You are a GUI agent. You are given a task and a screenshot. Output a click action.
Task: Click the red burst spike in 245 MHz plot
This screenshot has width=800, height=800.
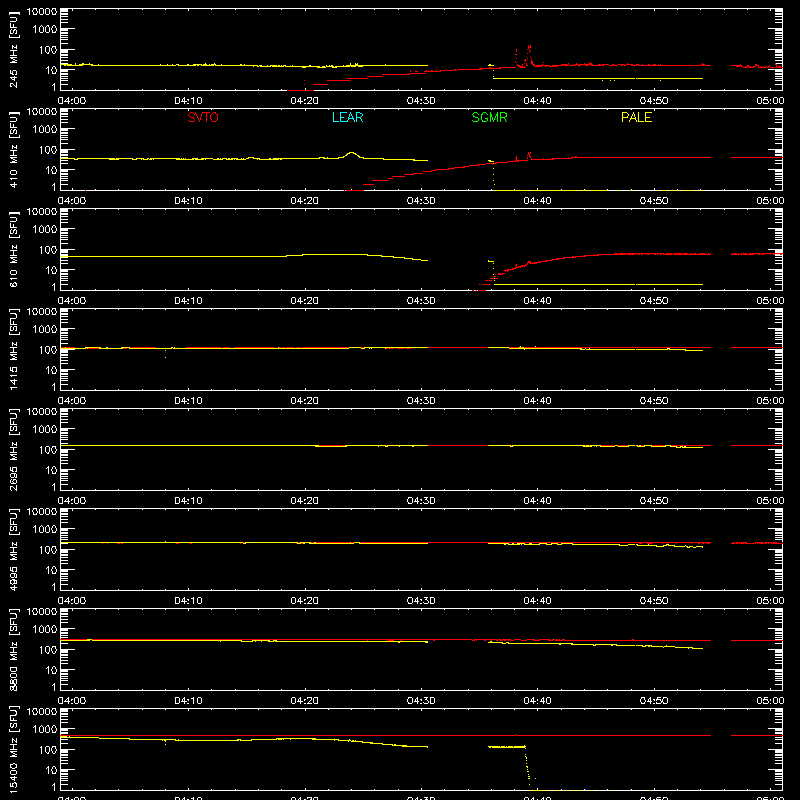point(529,55)
